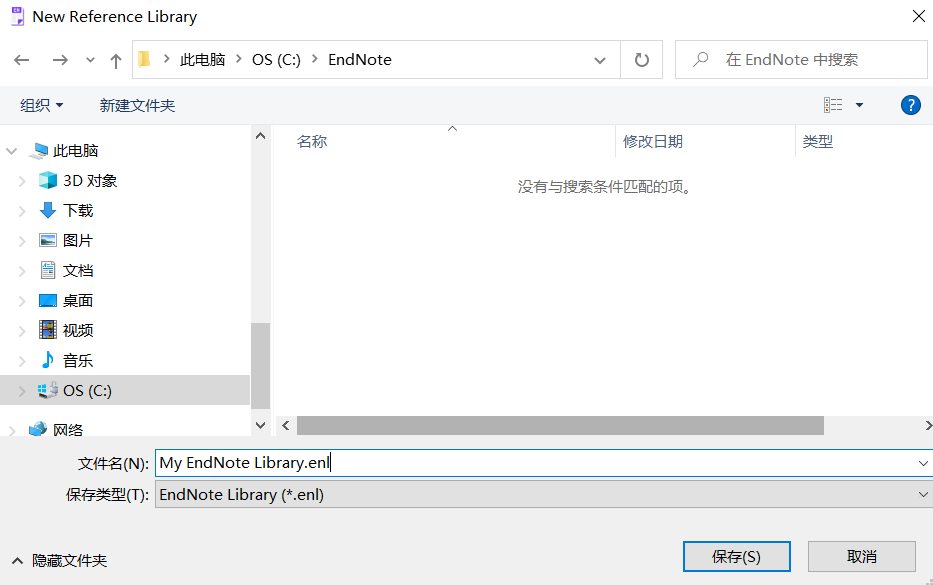The height and width of the screenshot is (585, 933).
Task: Go back using the left arrow
Action: (22, 60)
